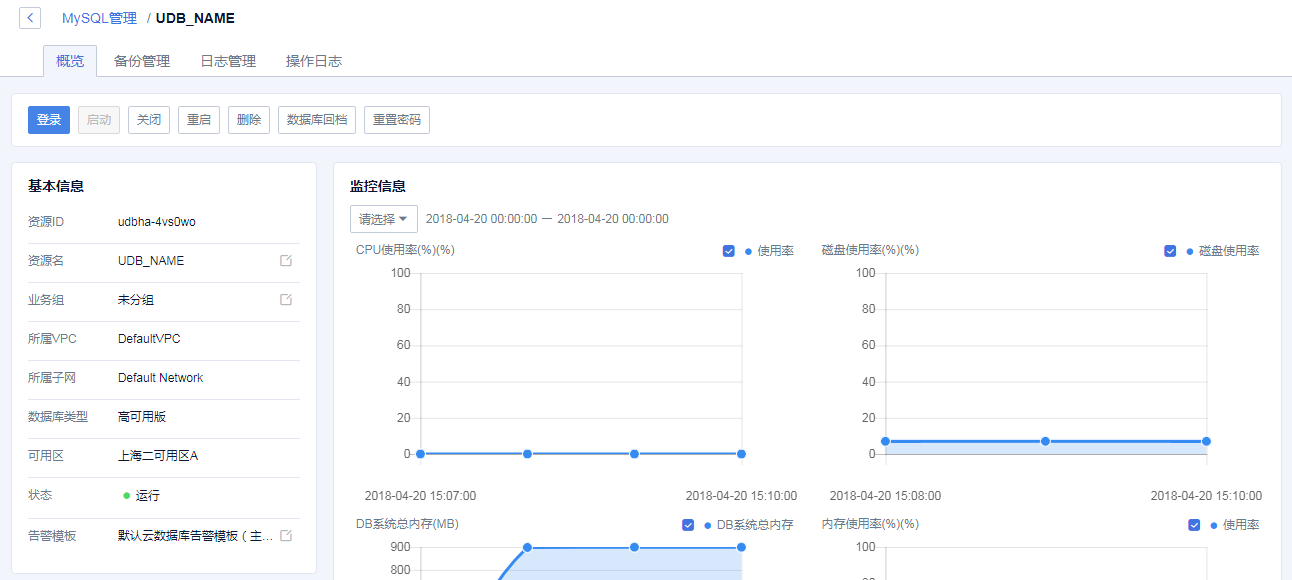The width and height of the screenshot is (1292, 580).
Task: Click the monitoring date range text
Action: (x=546, y=218)
